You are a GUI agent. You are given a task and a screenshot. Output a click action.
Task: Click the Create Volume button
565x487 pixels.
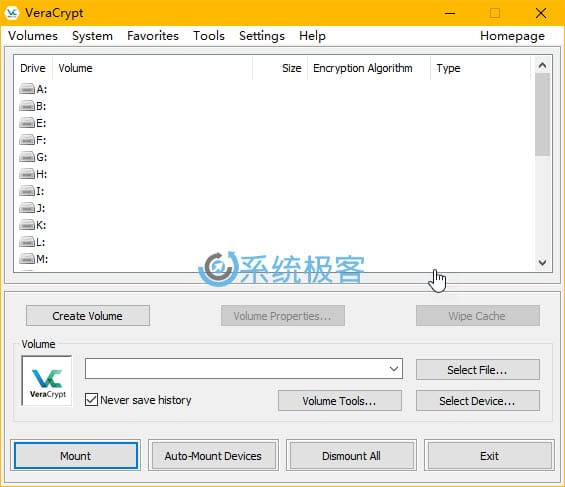coord(88,316)
